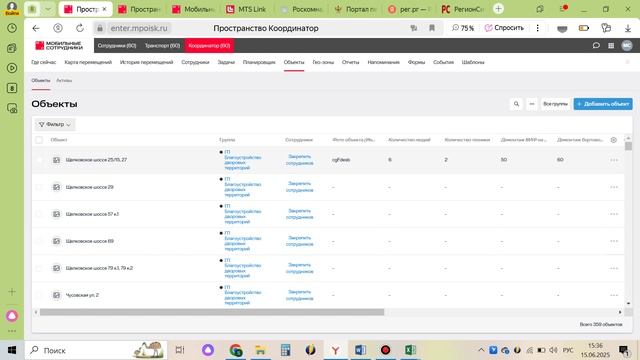Switch to the Транспорт (60) workspace tab

coord(162,46)
